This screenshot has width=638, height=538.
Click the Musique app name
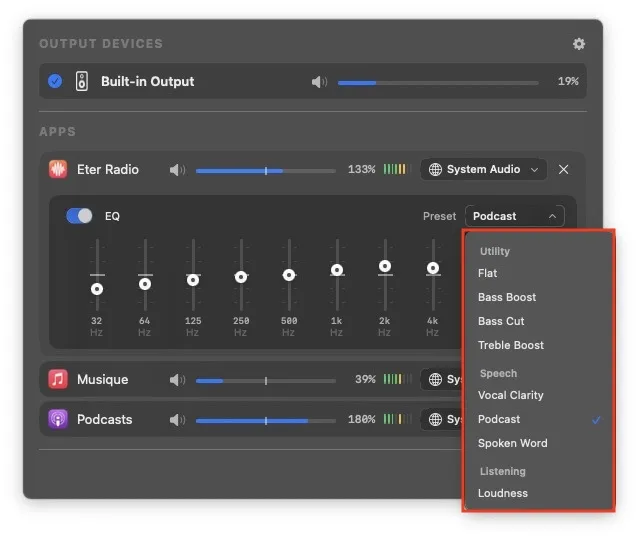pos(103,380)
